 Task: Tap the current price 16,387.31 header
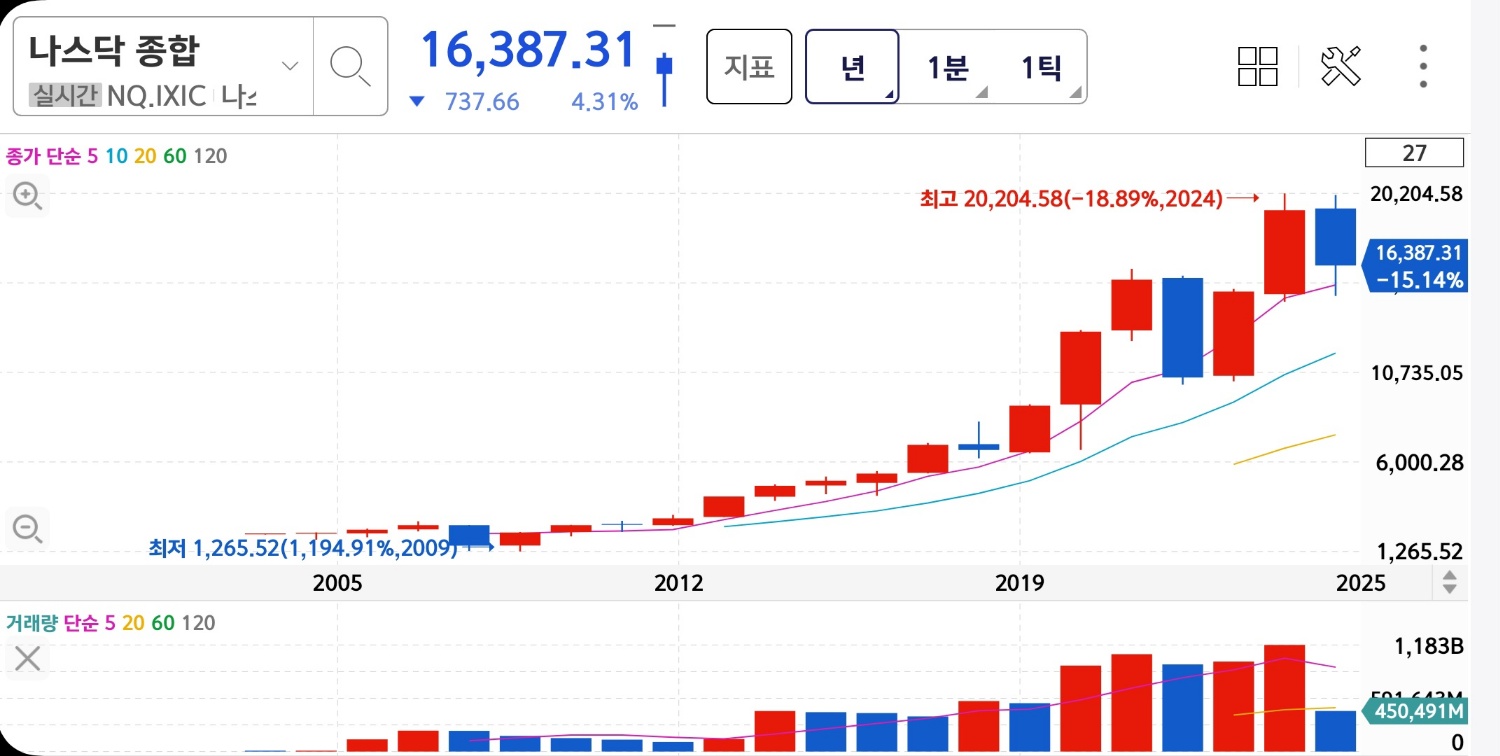pyautogui.click(x=527, y=50)
